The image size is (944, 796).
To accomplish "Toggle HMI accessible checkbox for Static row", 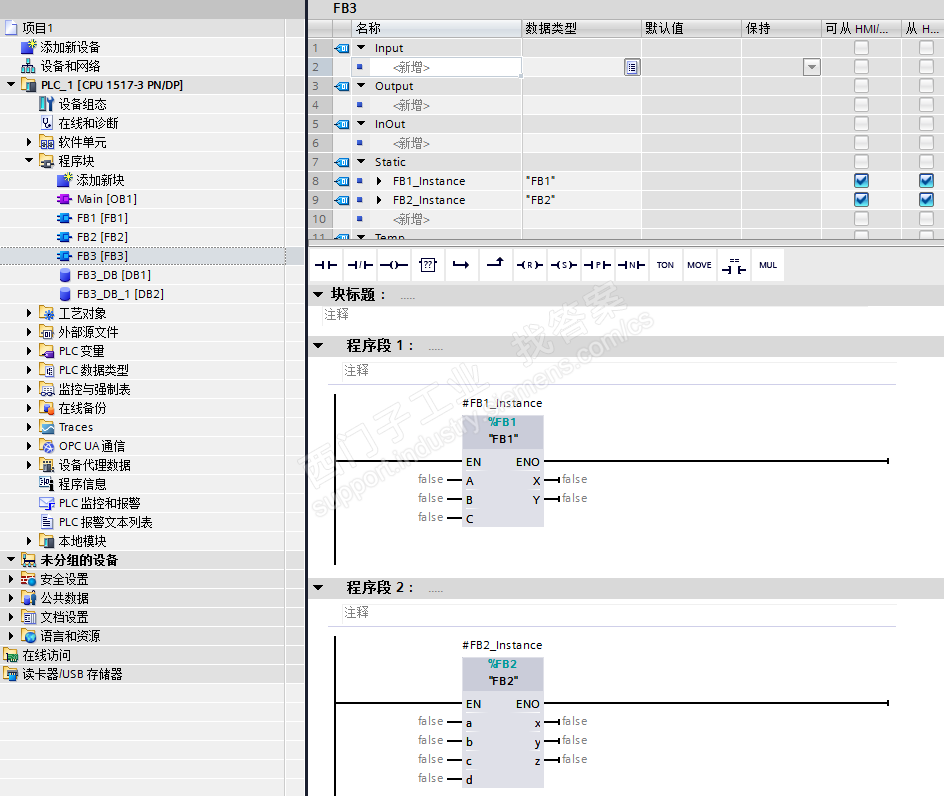I will click(x=862, y=161).
